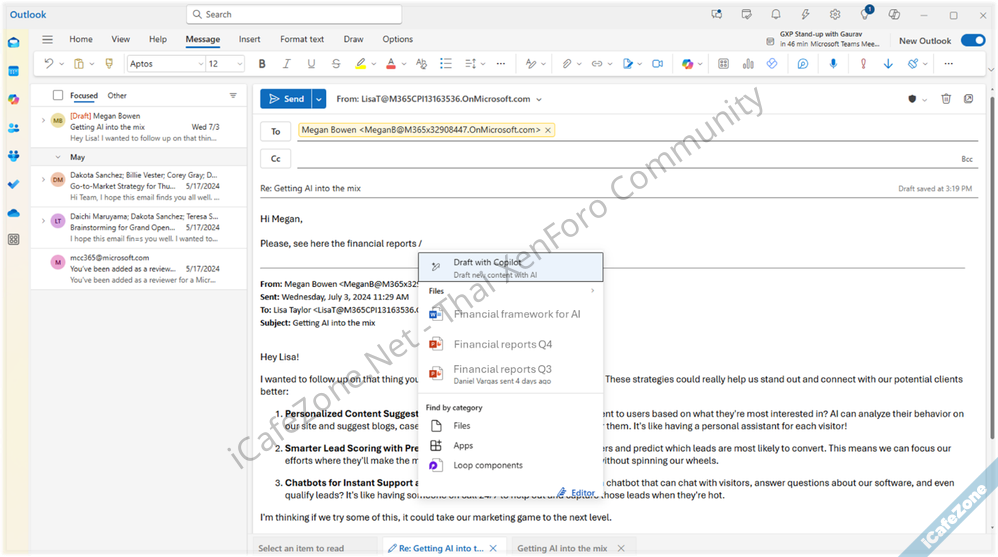Click the Dictate microphone icon
This screenshot has width=998, height=557.
pyautogui.click(x=833, y=64)
